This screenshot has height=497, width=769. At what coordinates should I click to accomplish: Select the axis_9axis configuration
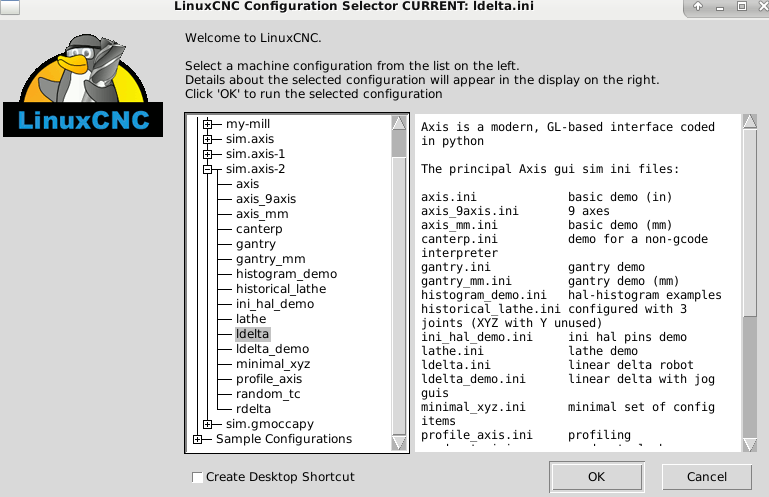pos(266,199)
